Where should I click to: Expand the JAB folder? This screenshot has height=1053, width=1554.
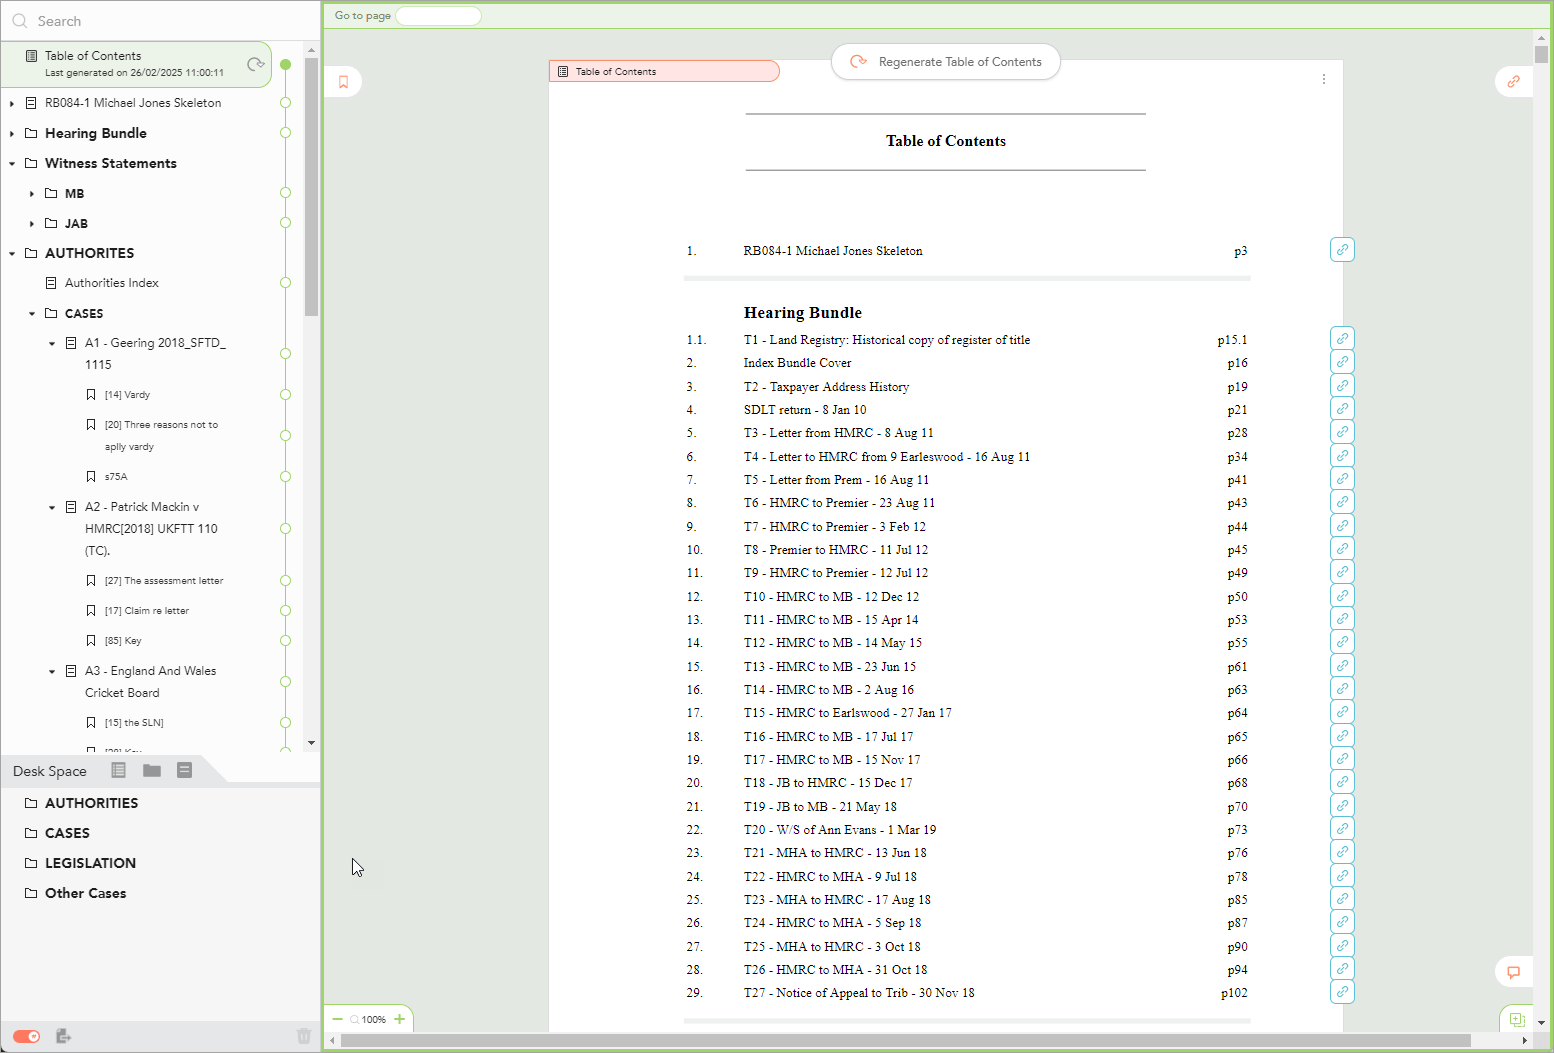[32, 223]
